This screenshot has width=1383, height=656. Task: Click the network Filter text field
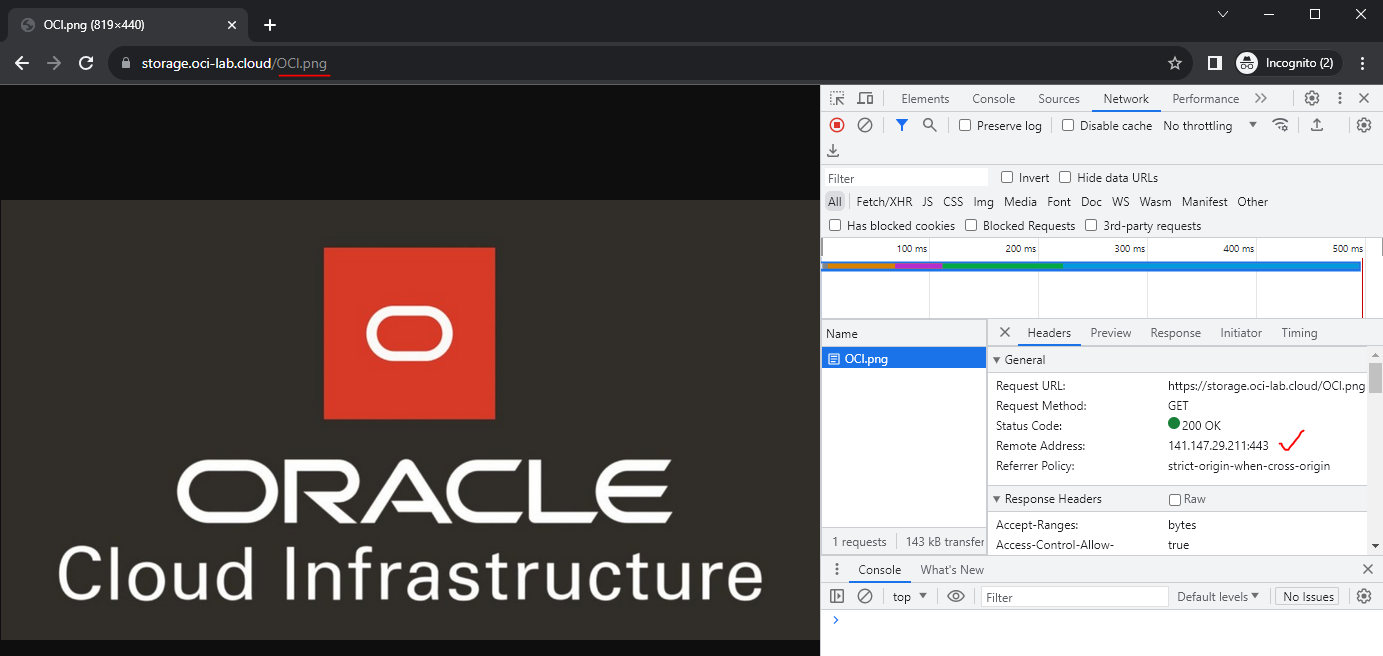(x=905, y=178)
